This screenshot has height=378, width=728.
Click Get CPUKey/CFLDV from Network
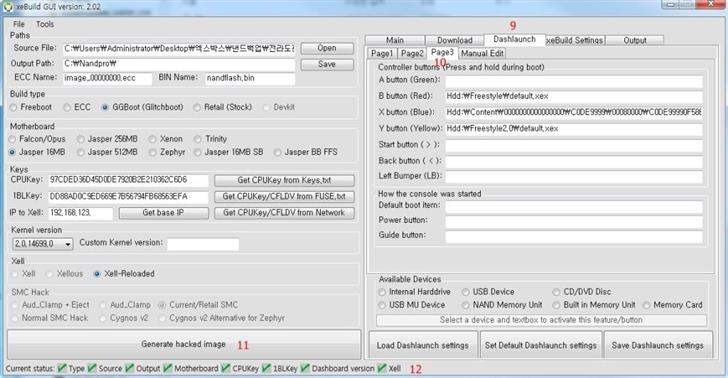click(284, 213)
